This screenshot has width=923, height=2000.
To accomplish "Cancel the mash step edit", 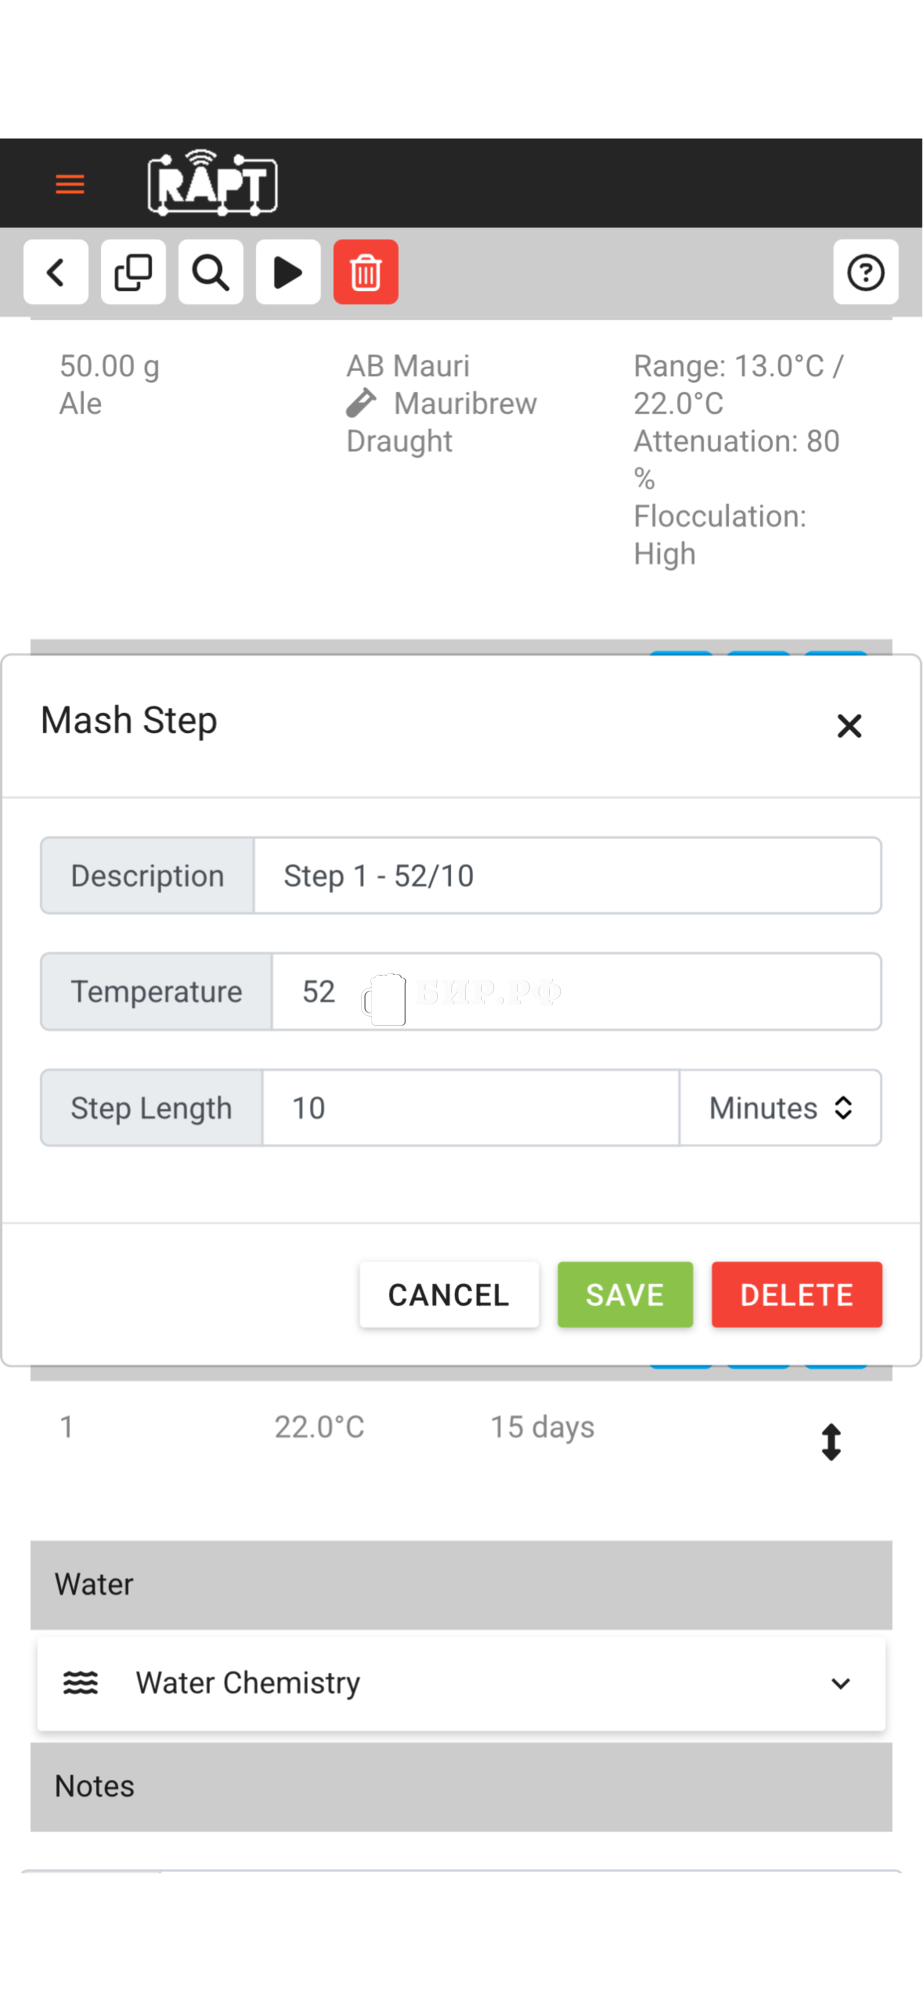I will coord(449,1295).
